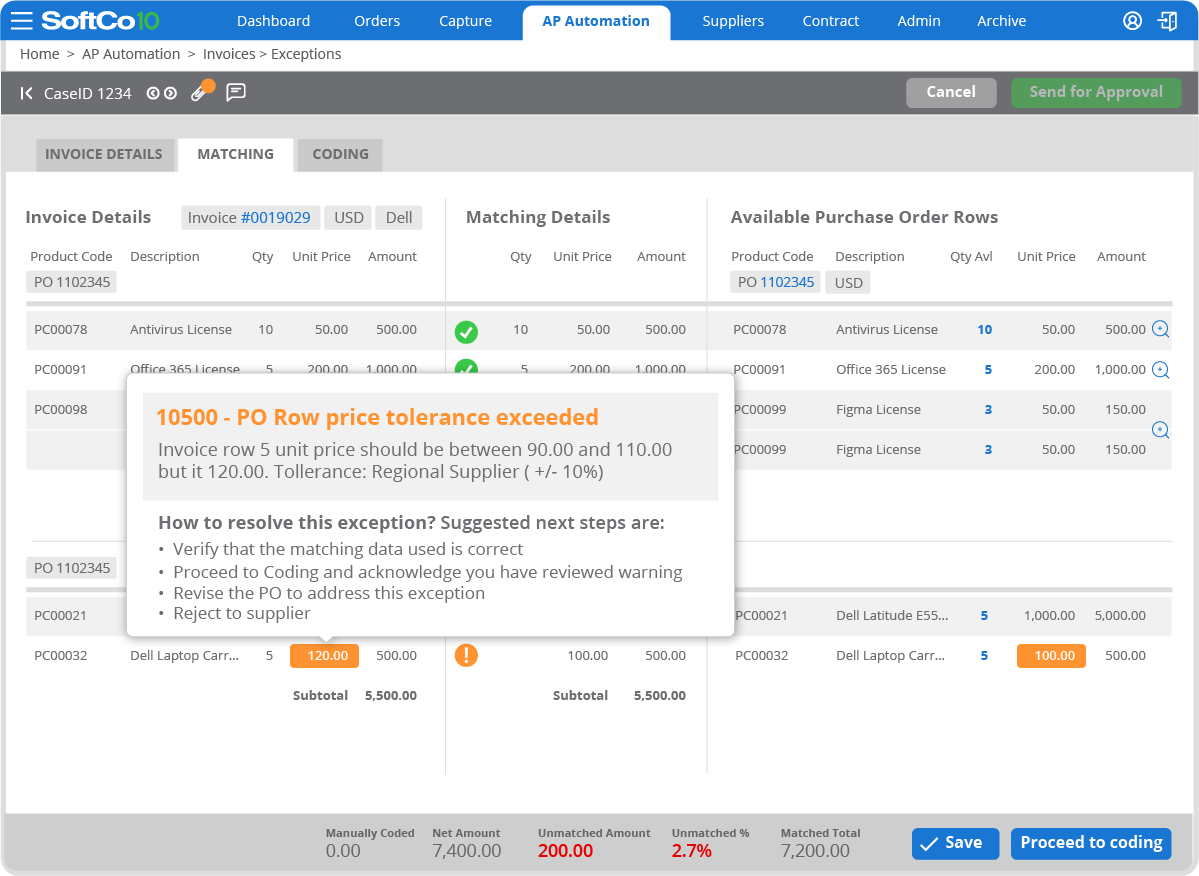Go back using the first-case arrow icon

tap(27, 93)
